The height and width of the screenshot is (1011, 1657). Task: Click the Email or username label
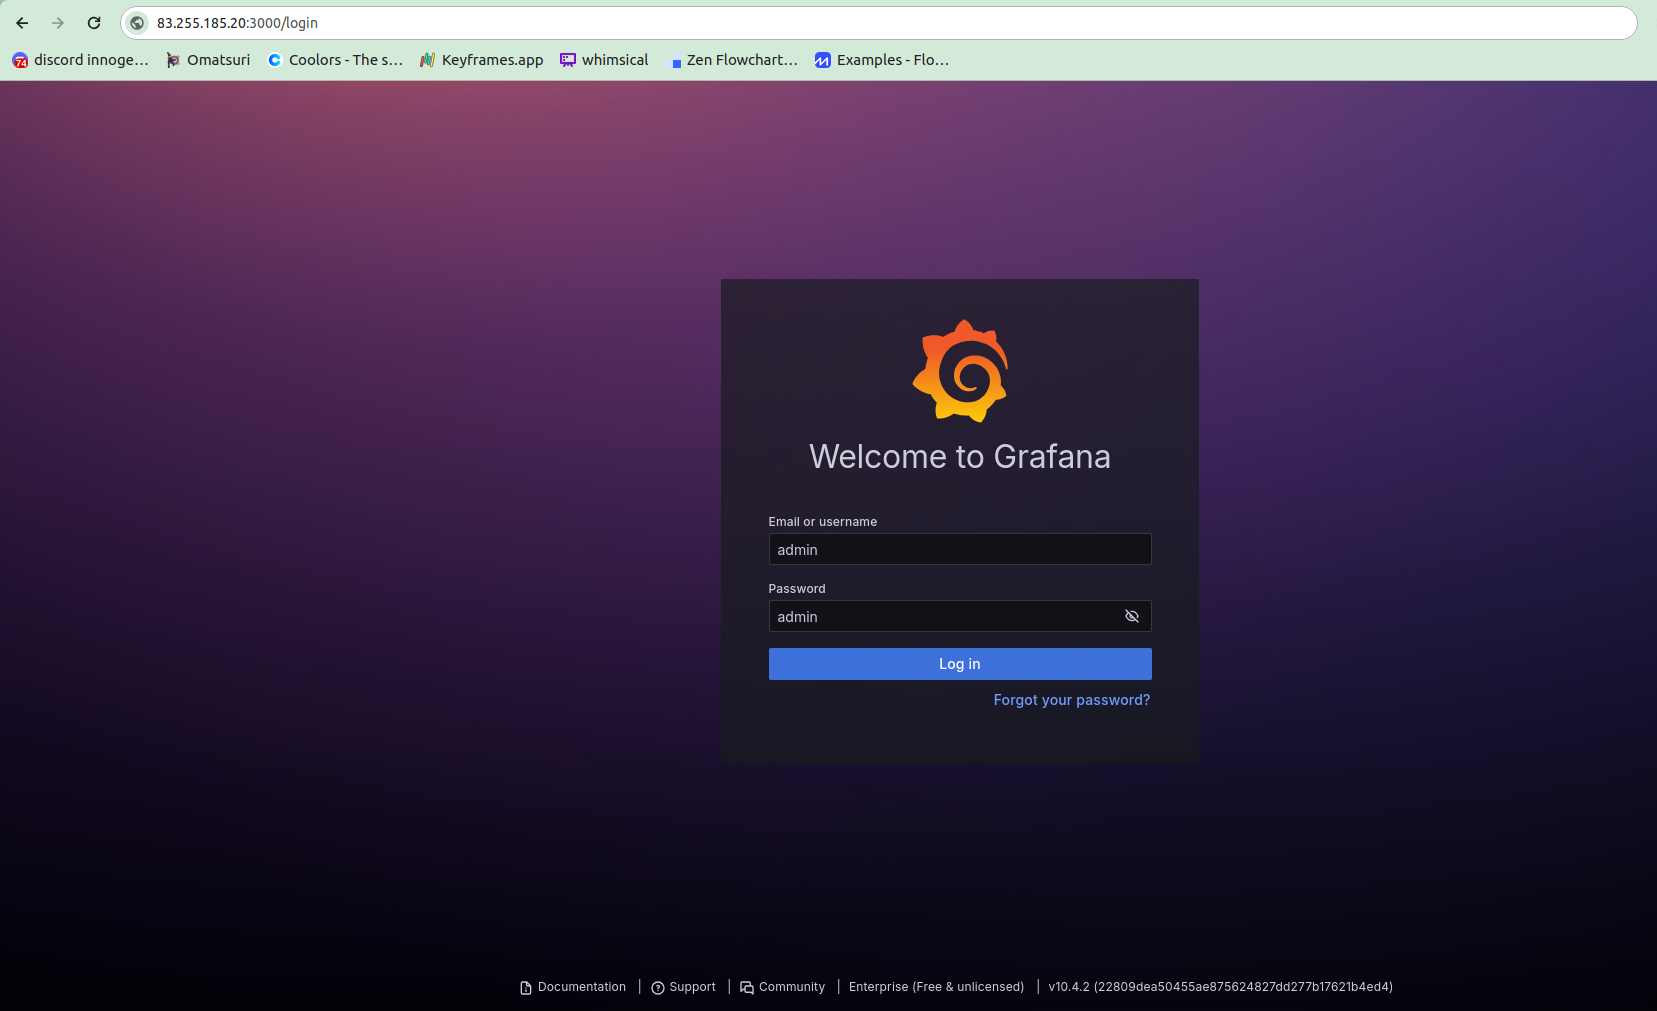click(823, 522)
